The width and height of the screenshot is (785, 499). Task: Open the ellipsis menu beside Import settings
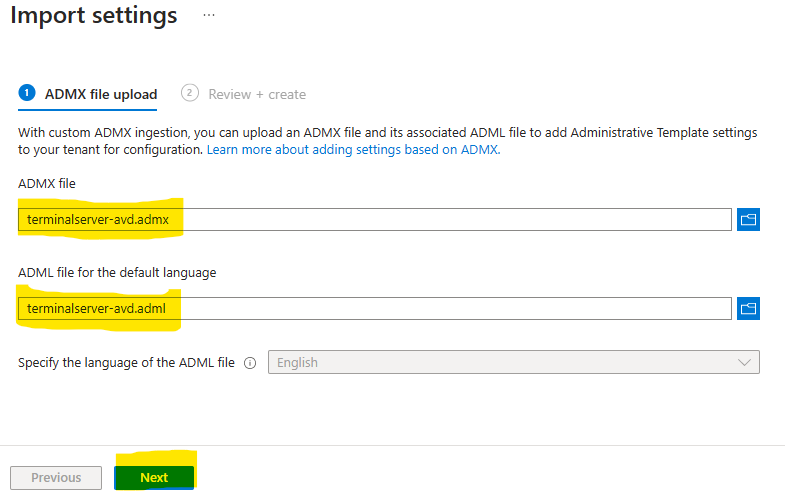pyautogui.click(x=208, y=16)
